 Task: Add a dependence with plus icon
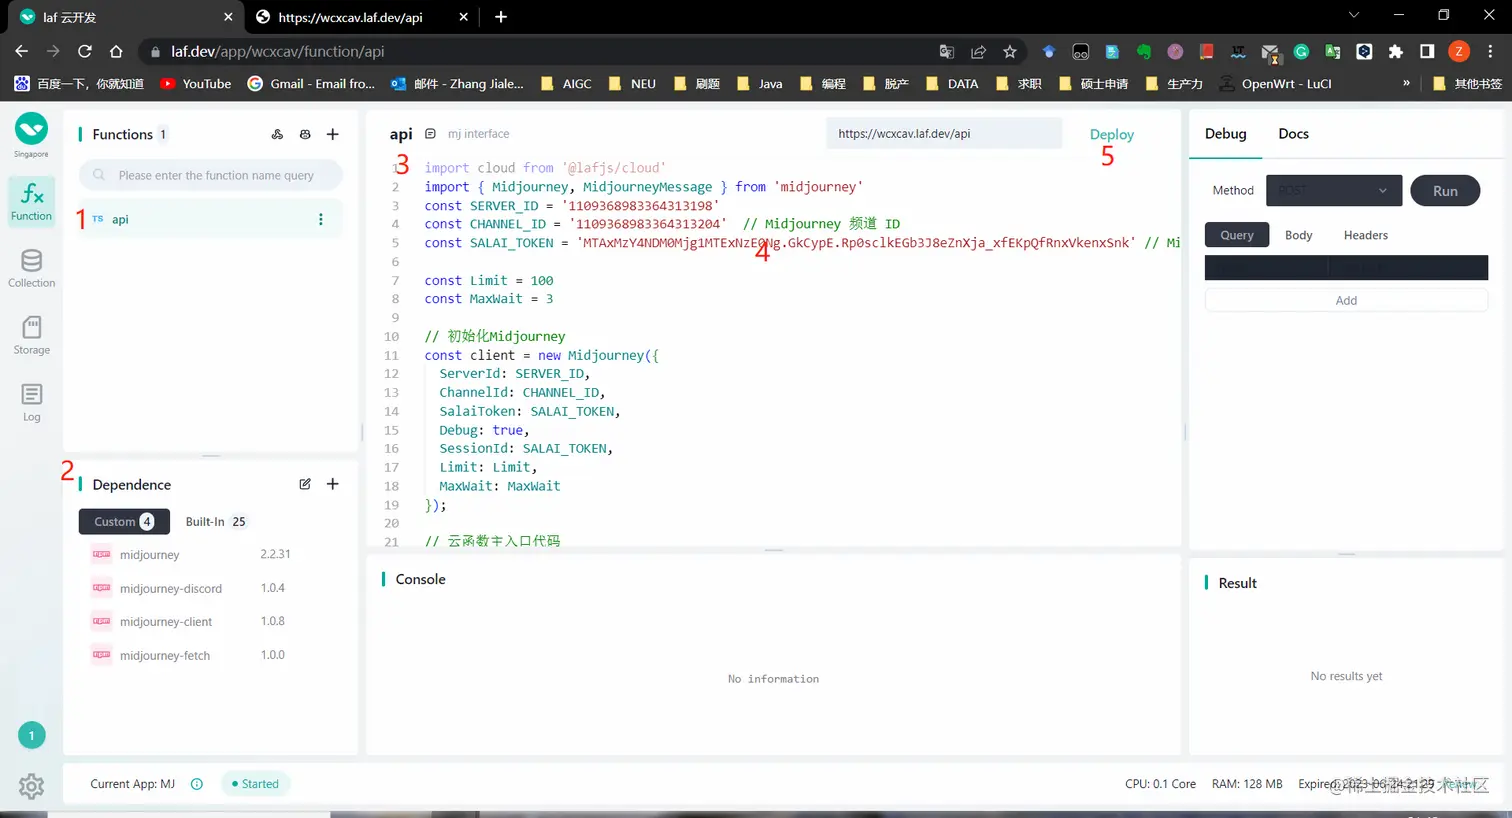tap(333, 484)
